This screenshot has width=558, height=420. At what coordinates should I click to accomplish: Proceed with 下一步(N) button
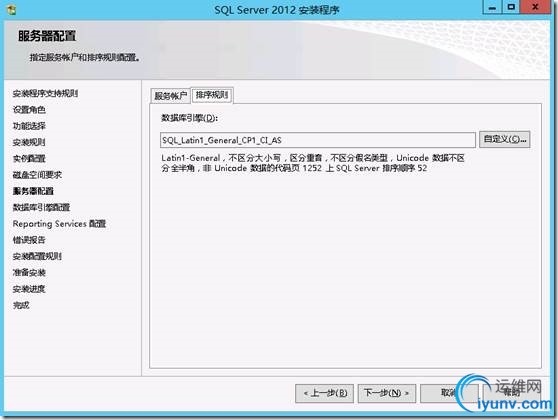coord(386,393)
